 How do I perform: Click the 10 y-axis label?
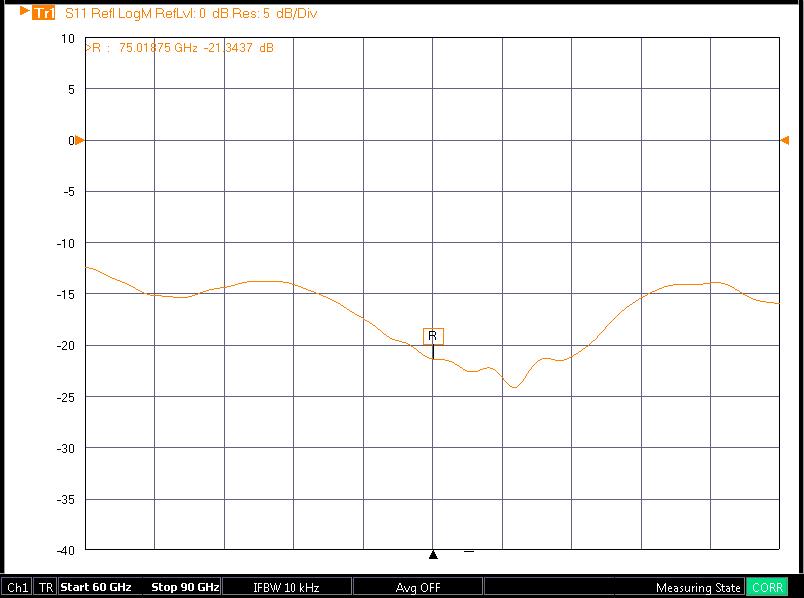68,38
